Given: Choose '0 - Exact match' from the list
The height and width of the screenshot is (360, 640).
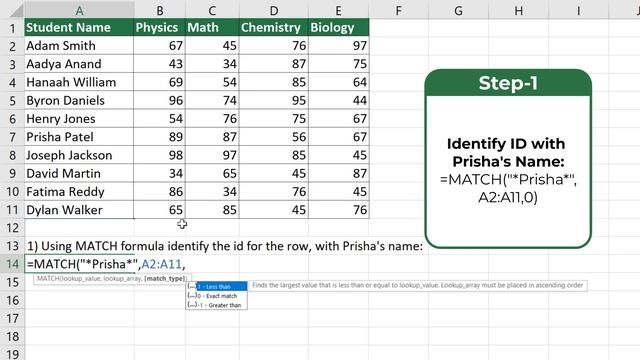Looking at the screenshot, I should pyautogui.click(x=216, y=296).
